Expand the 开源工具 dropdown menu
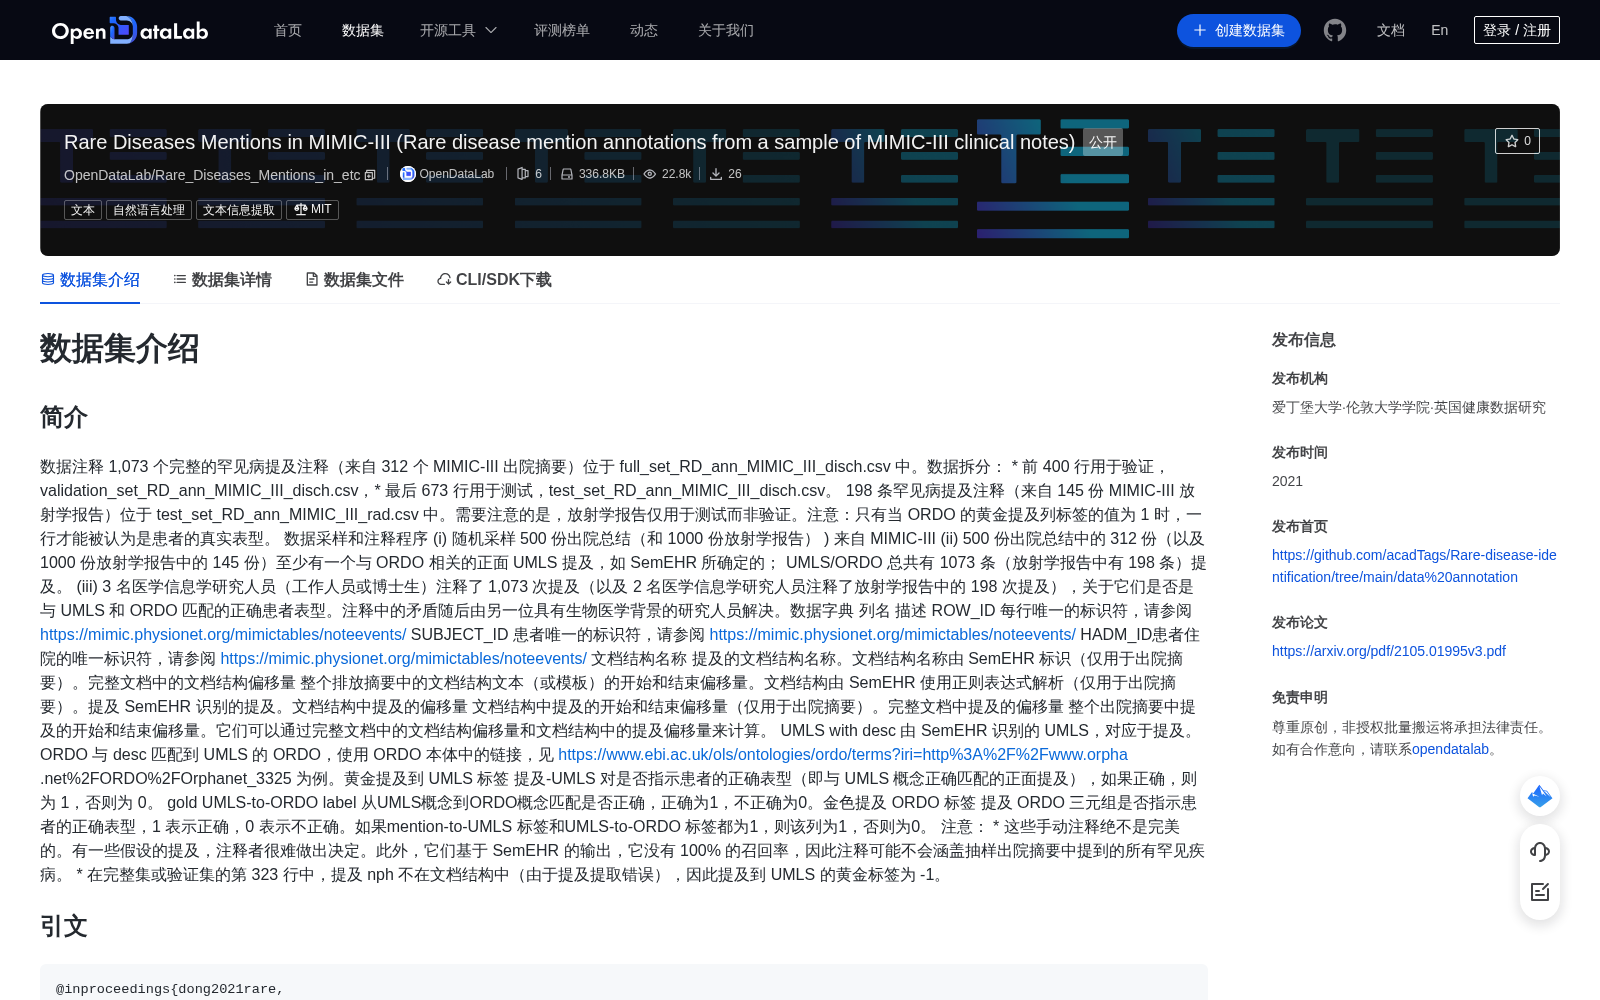Screen dimensions: 1600x1000 [458, 30]
